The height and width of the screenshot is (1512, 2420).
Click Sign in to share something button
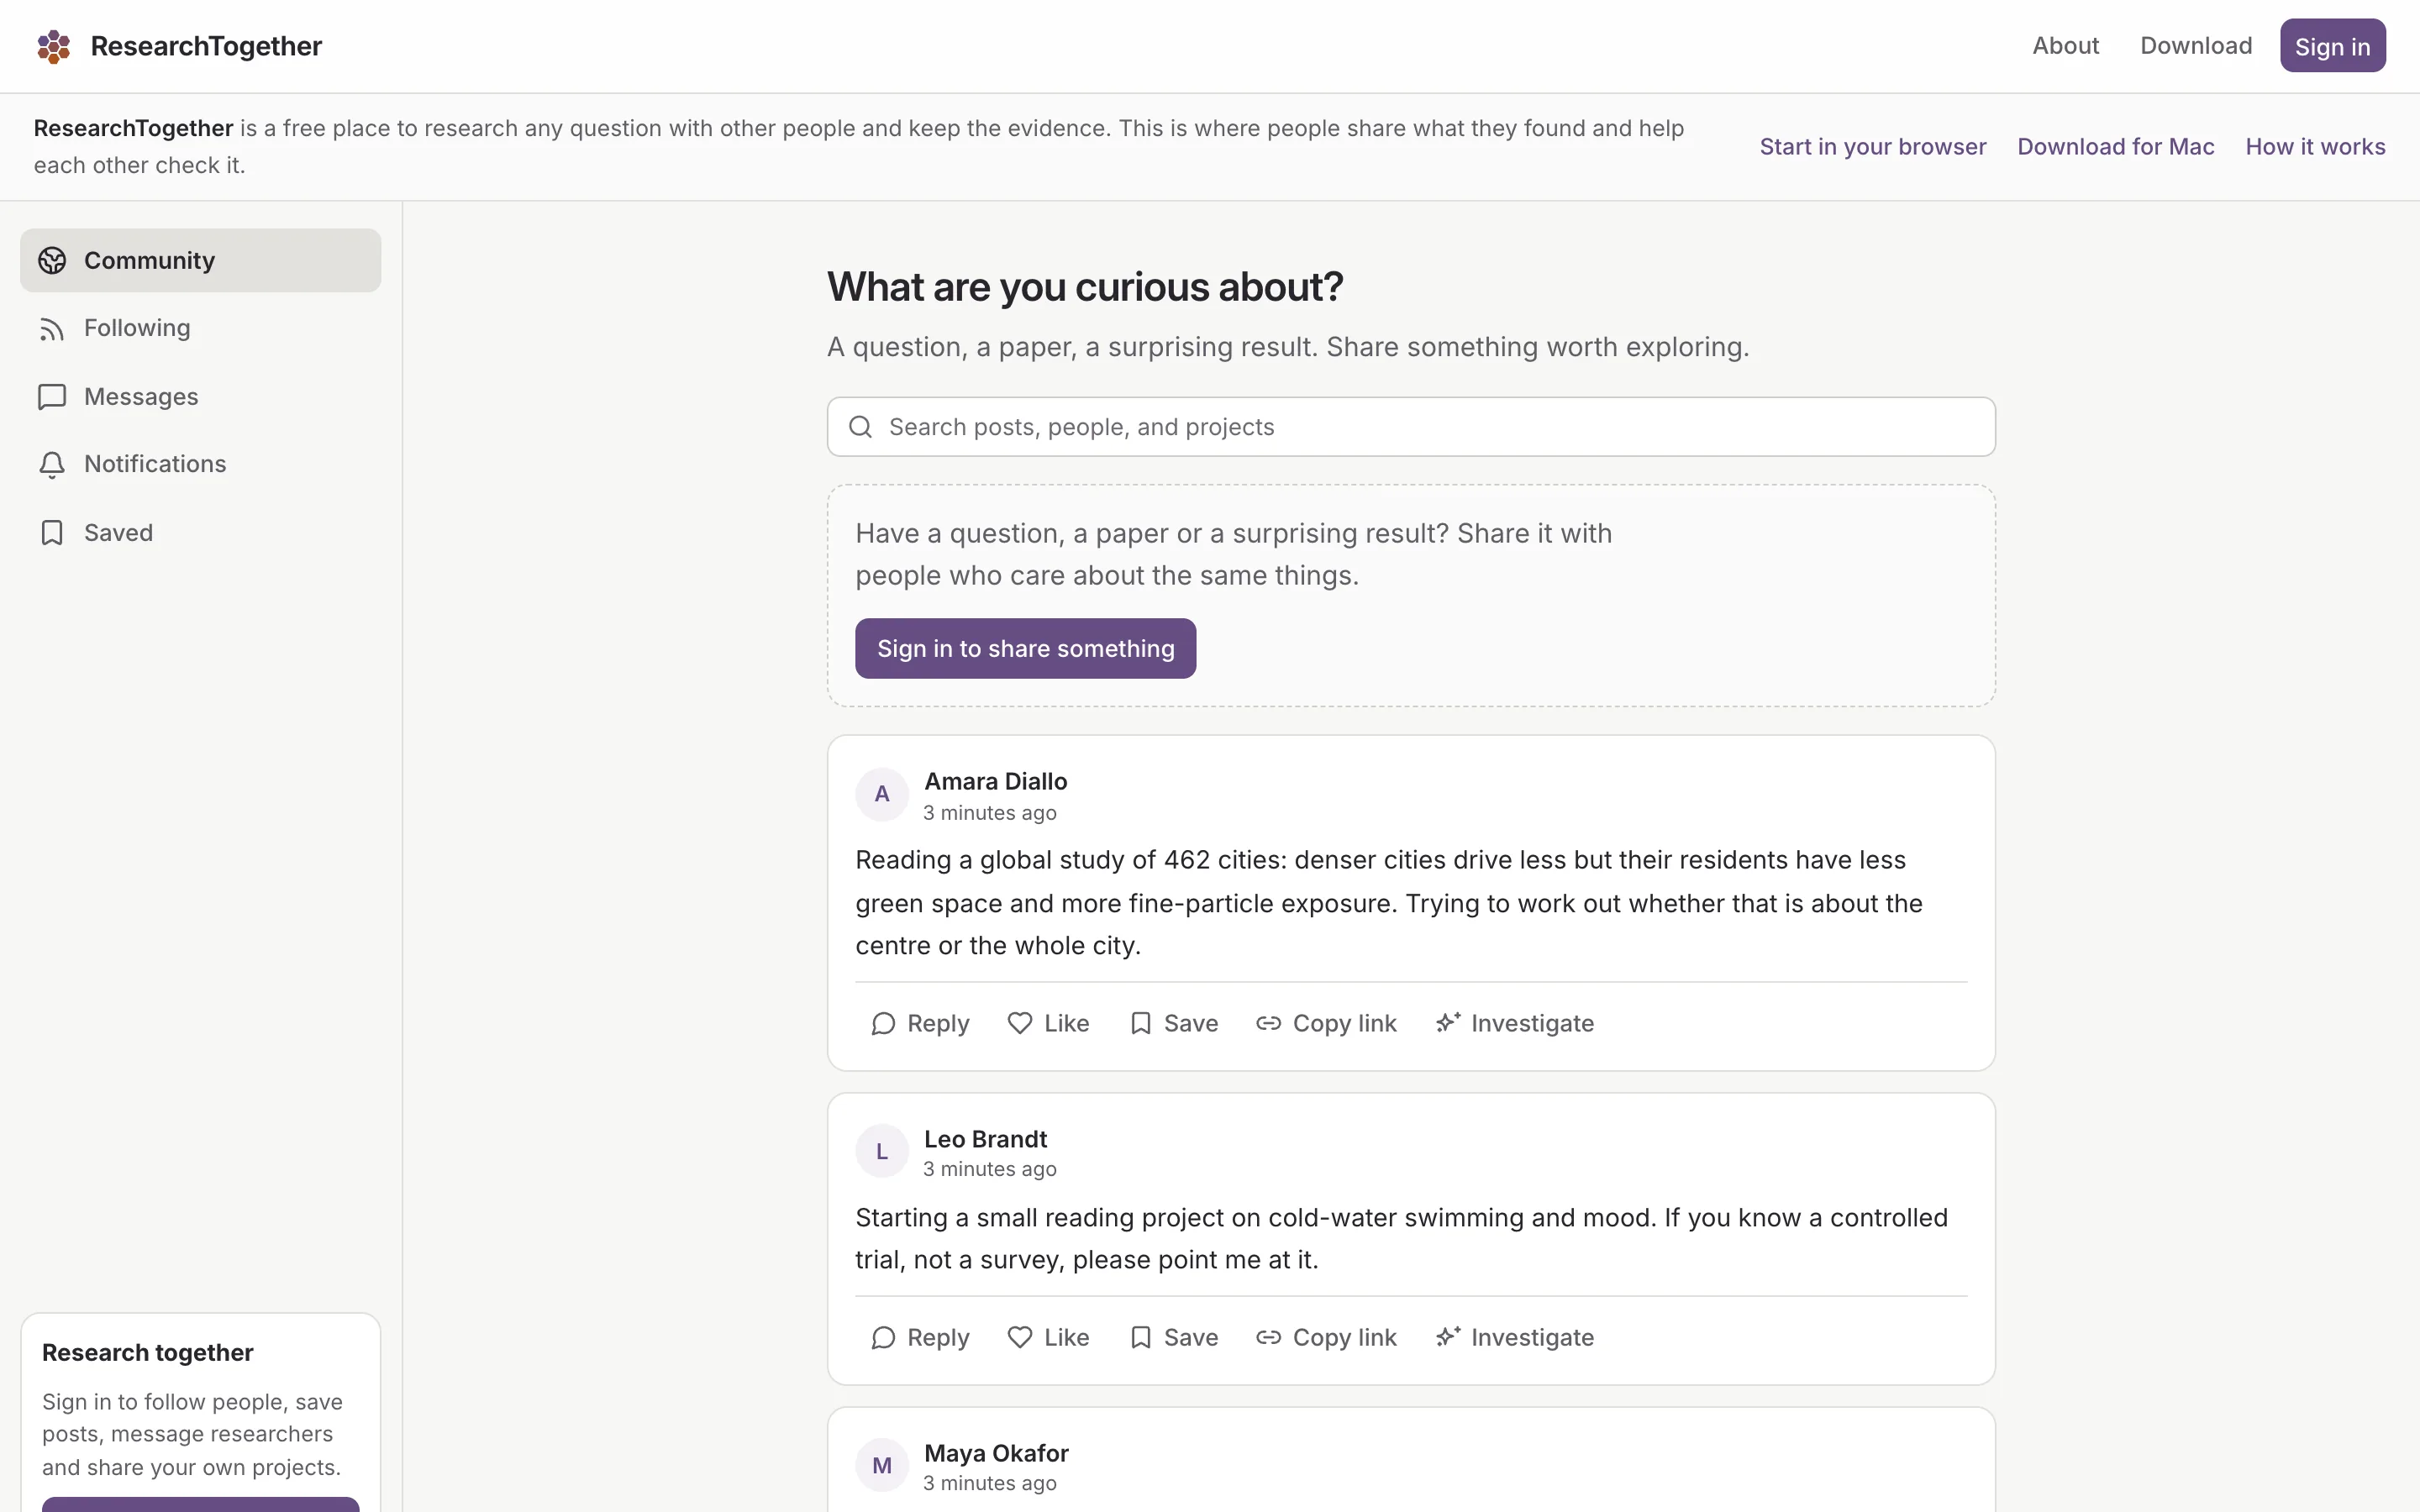pyautogui.click(x=1025, y=648)
